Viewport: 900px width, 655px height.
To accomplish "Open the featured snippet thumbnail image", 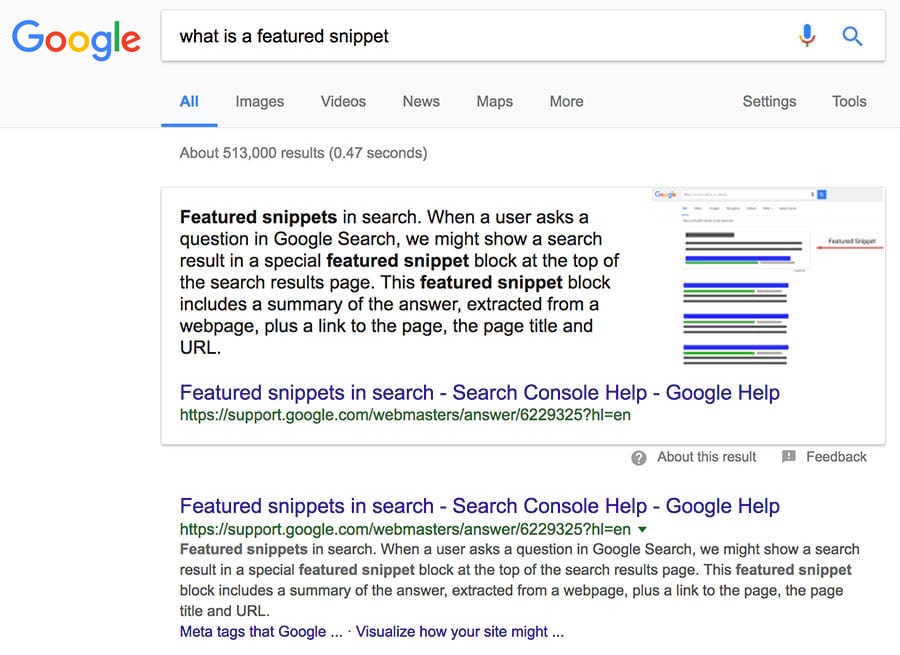I will coord(768,276).
